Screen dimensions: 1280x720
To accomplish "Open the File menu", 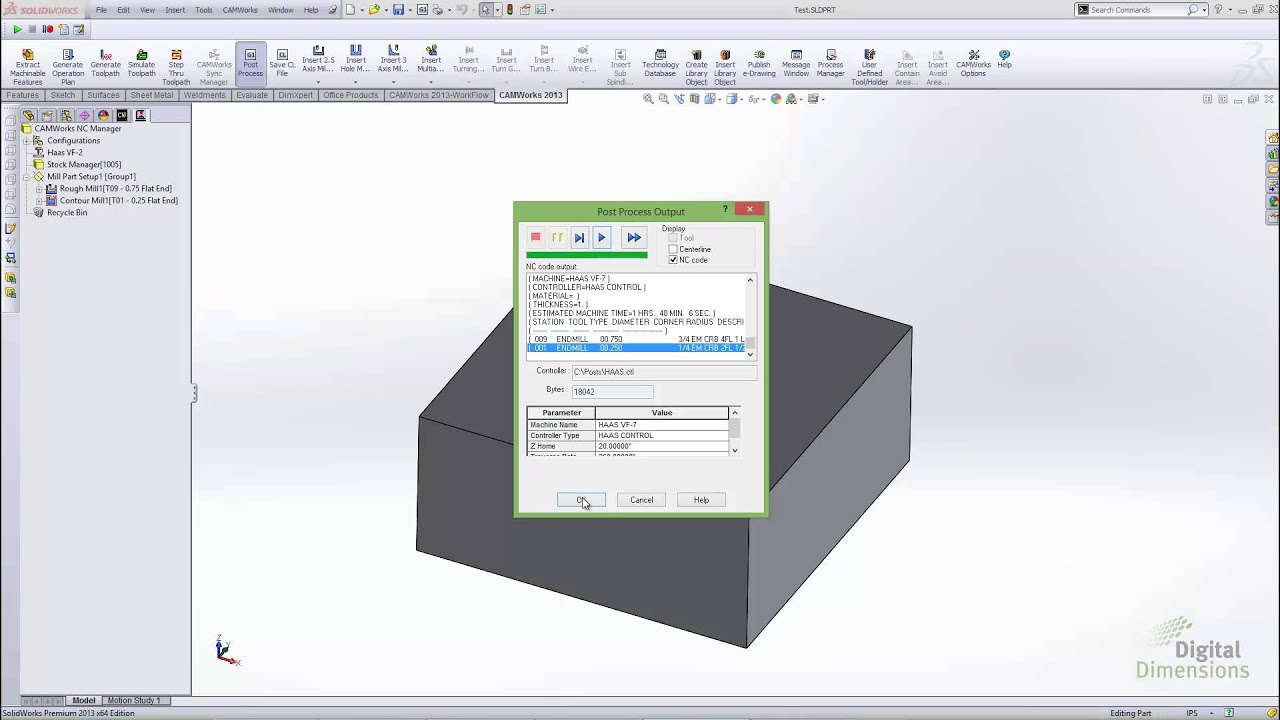I will point(101,10).
